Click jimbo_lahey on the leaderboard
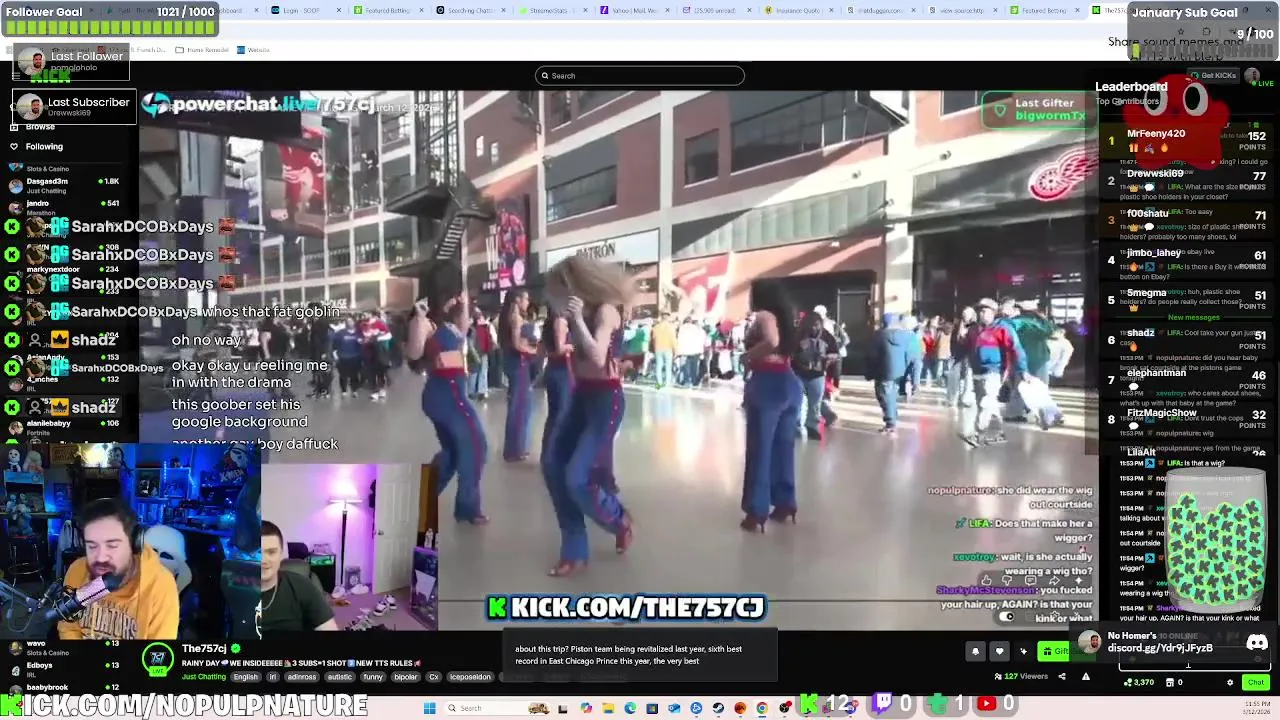Screen dimensions: 1280x720 (1154, 253)
